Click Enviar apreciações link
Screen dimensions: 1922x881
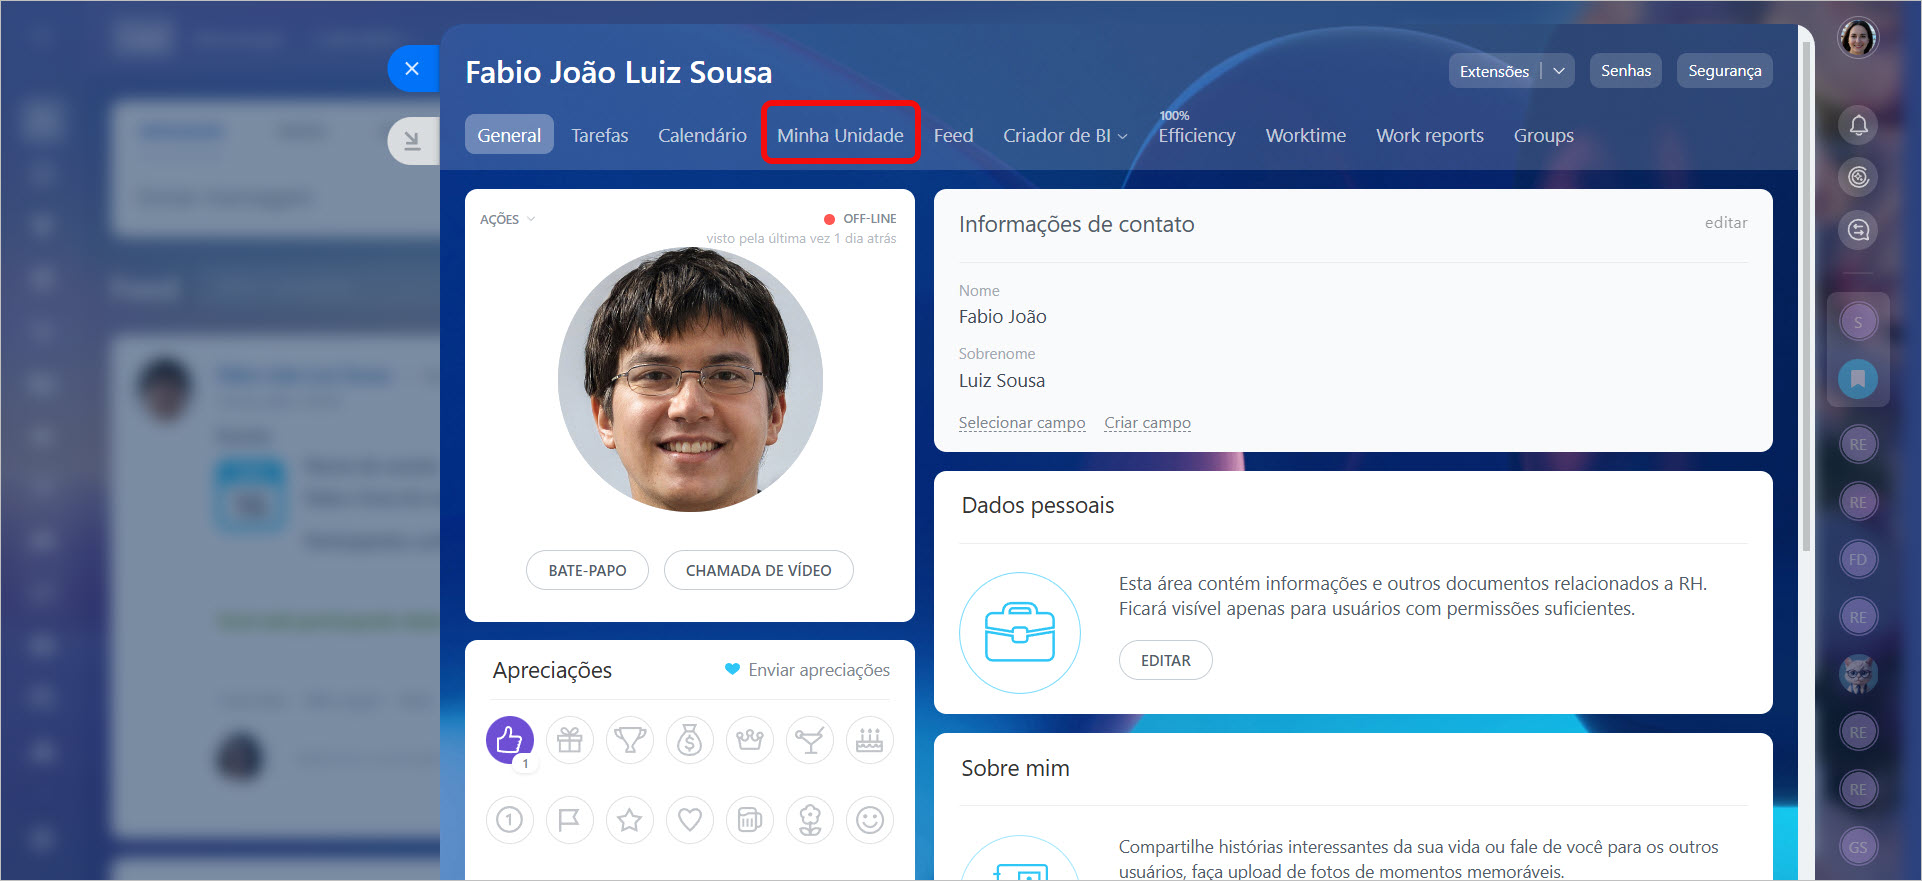tap(807, 670)
